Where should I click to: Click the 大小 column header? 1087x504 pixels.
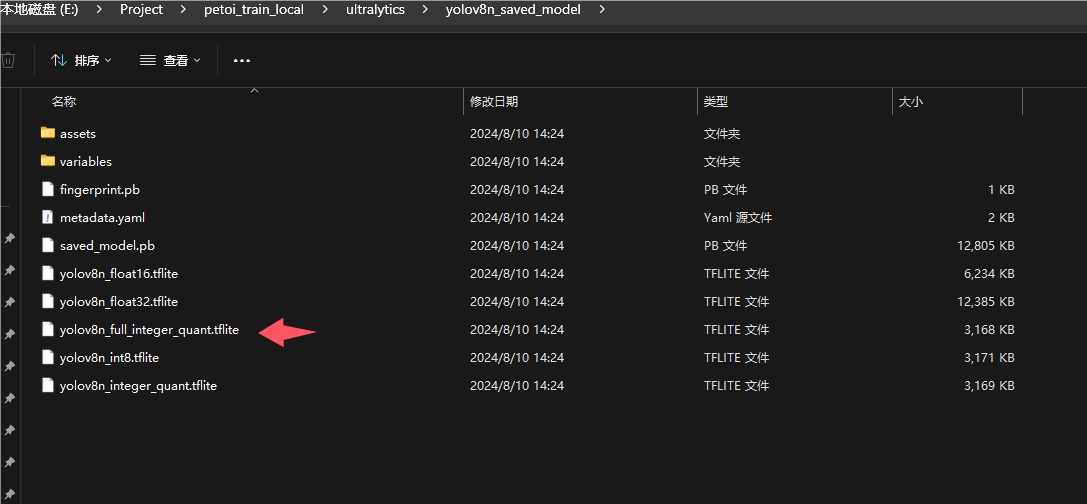(910, 102)
